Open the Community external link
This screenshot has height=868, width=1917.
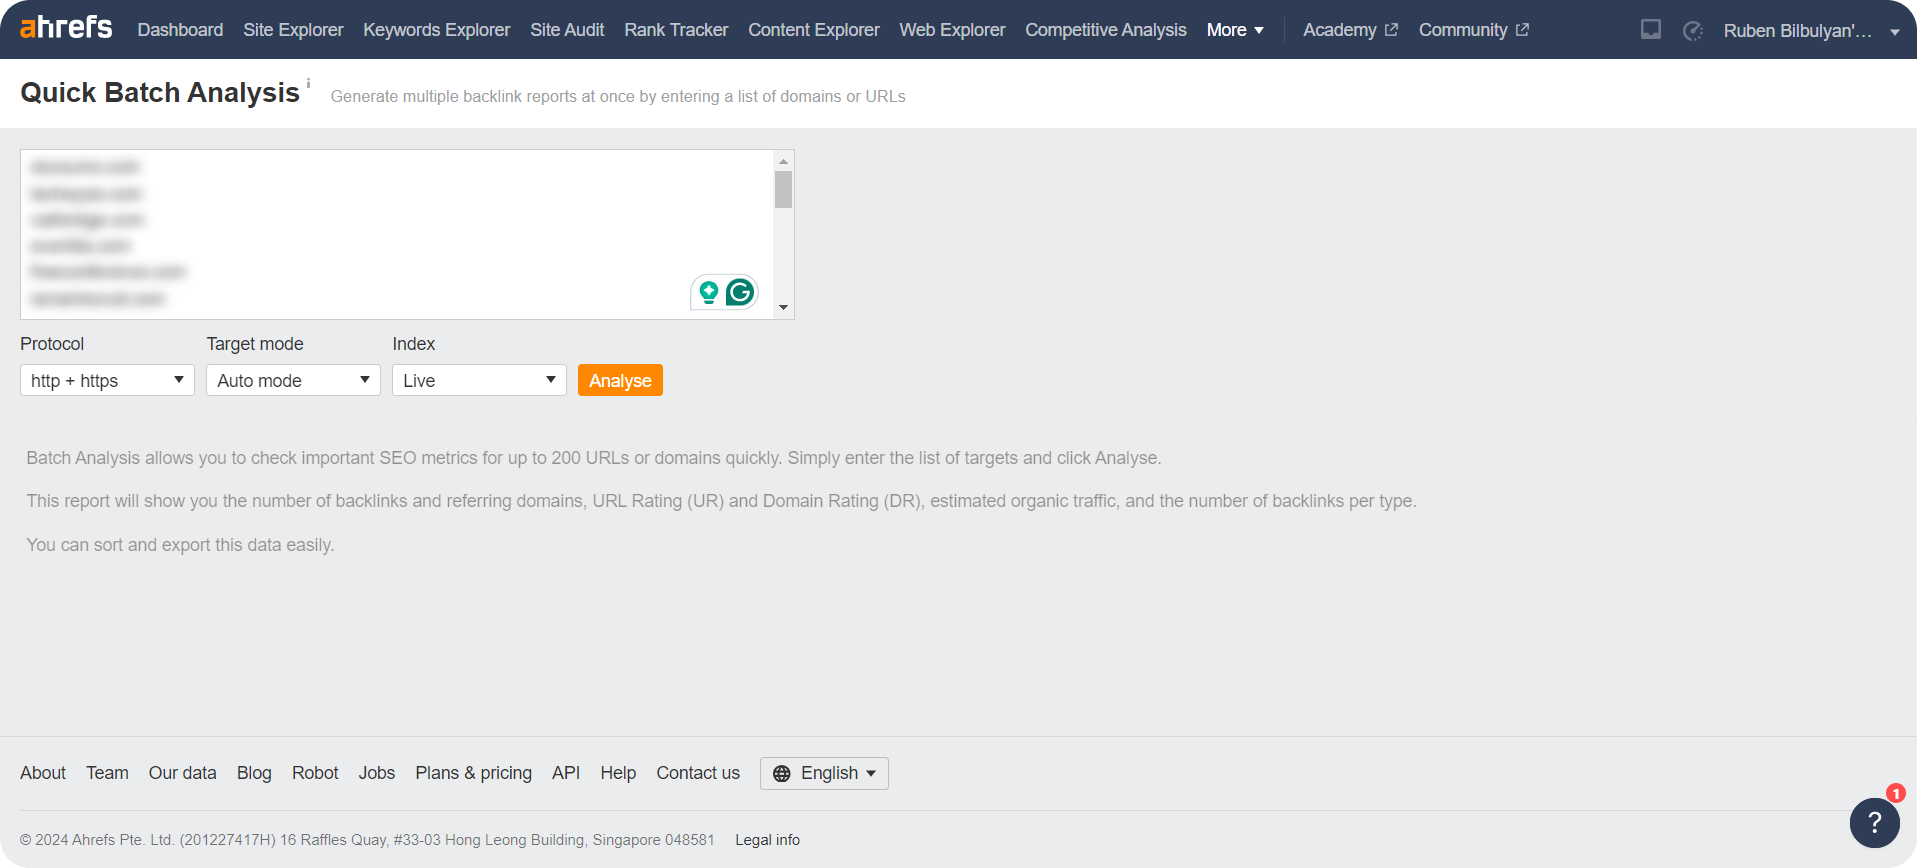click(x=1474, y=30)
